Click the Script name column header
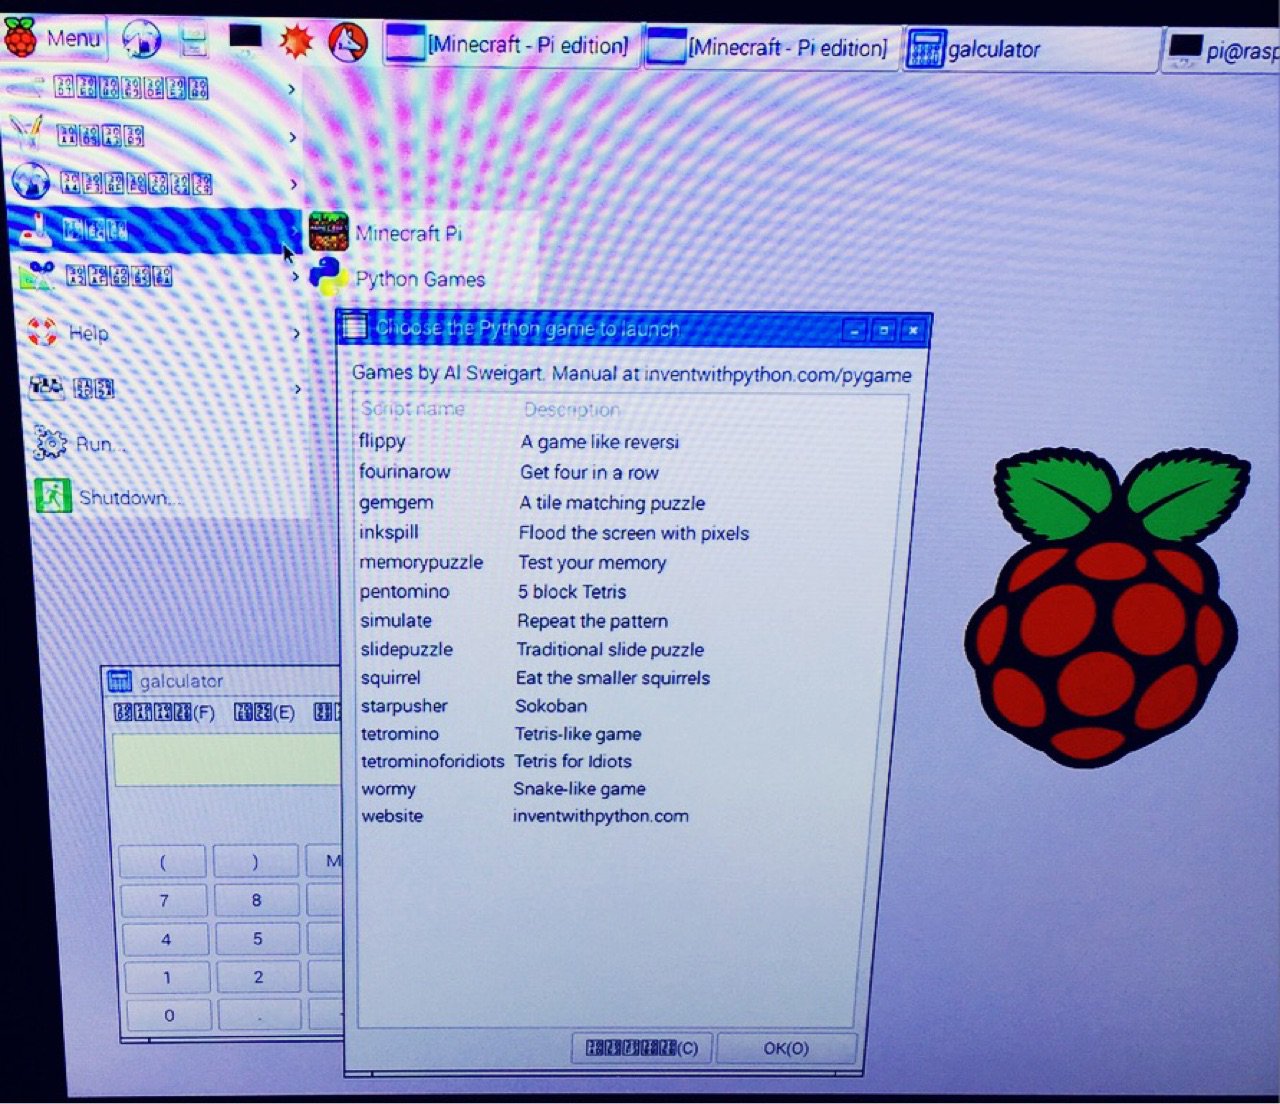1280x1104 pixels. 413,409
